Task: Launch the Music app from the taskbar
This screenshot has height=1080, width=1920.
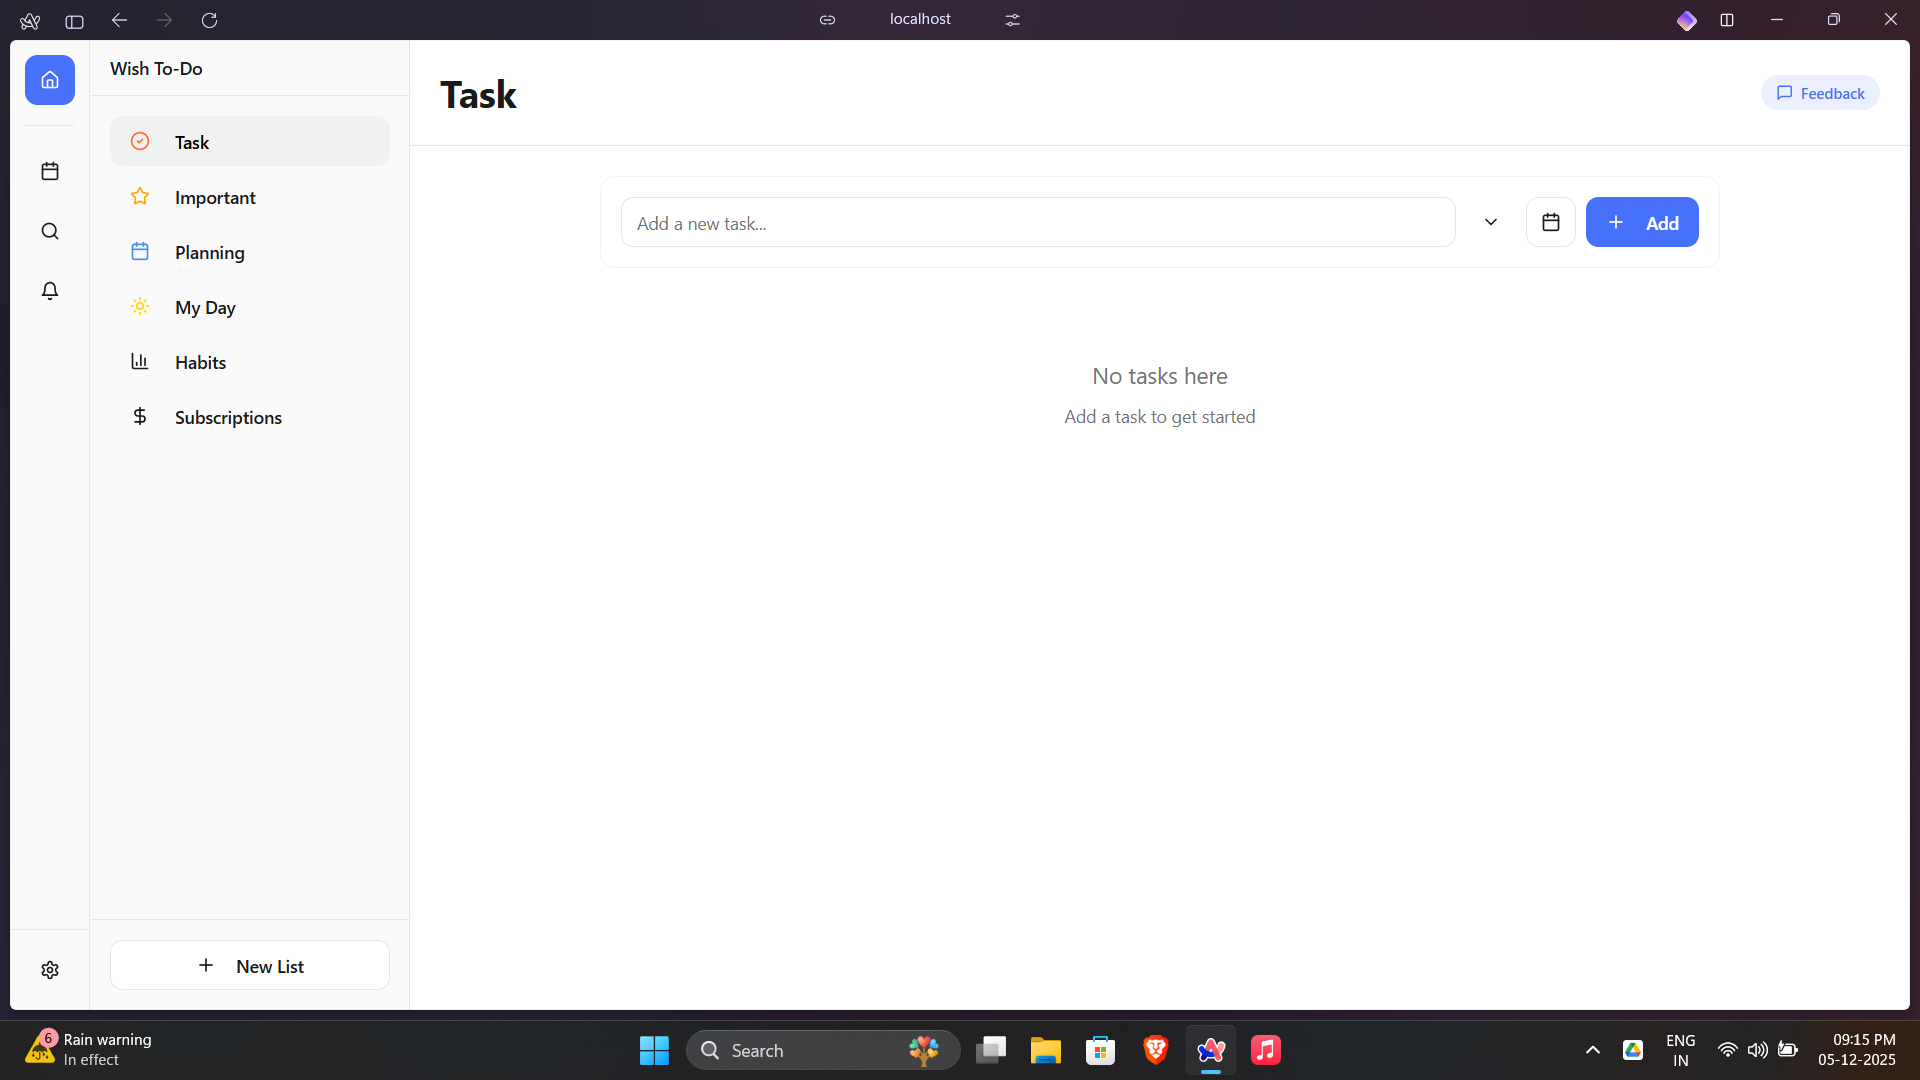Action: [x=1264, y=1050]
